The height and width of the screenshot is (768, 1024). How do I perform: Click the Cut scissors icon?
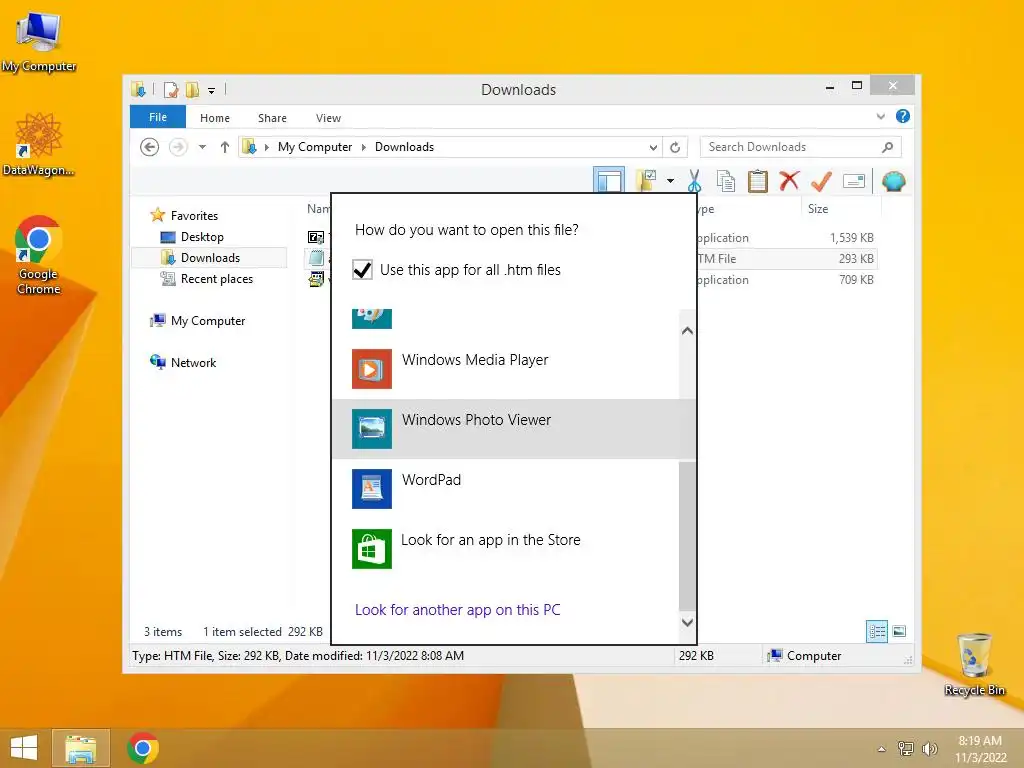point(694,181)
